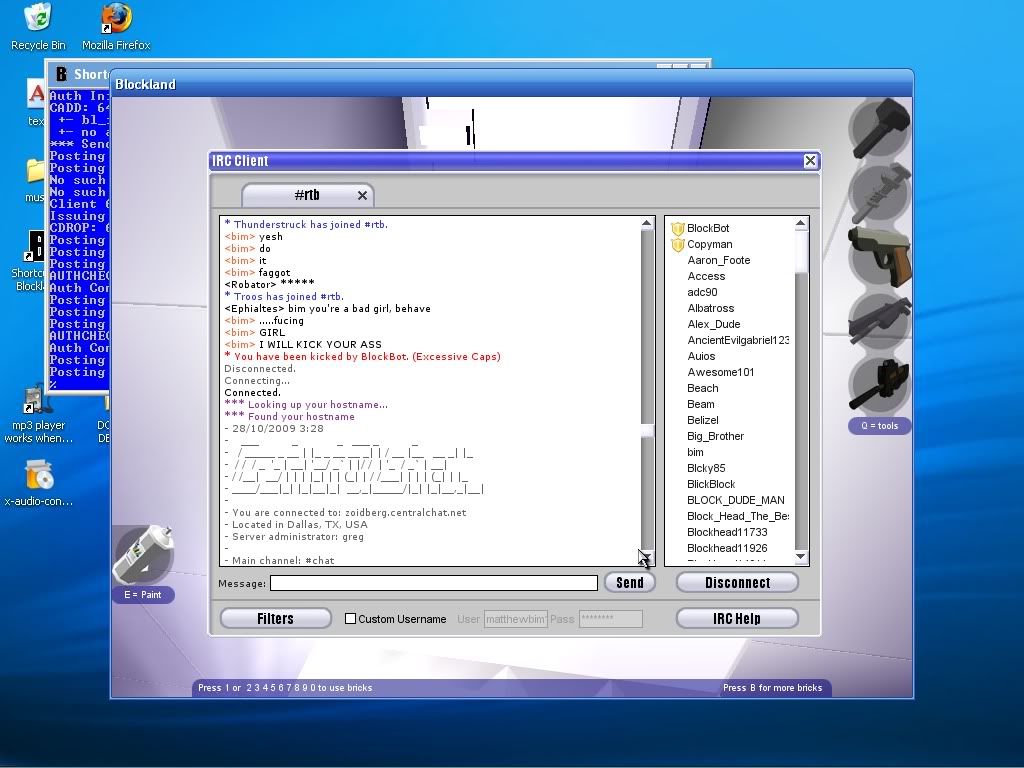This screenshot has height=768, width=1024.
Task: Select Access in the user list
Action: (x=706, y=276)
